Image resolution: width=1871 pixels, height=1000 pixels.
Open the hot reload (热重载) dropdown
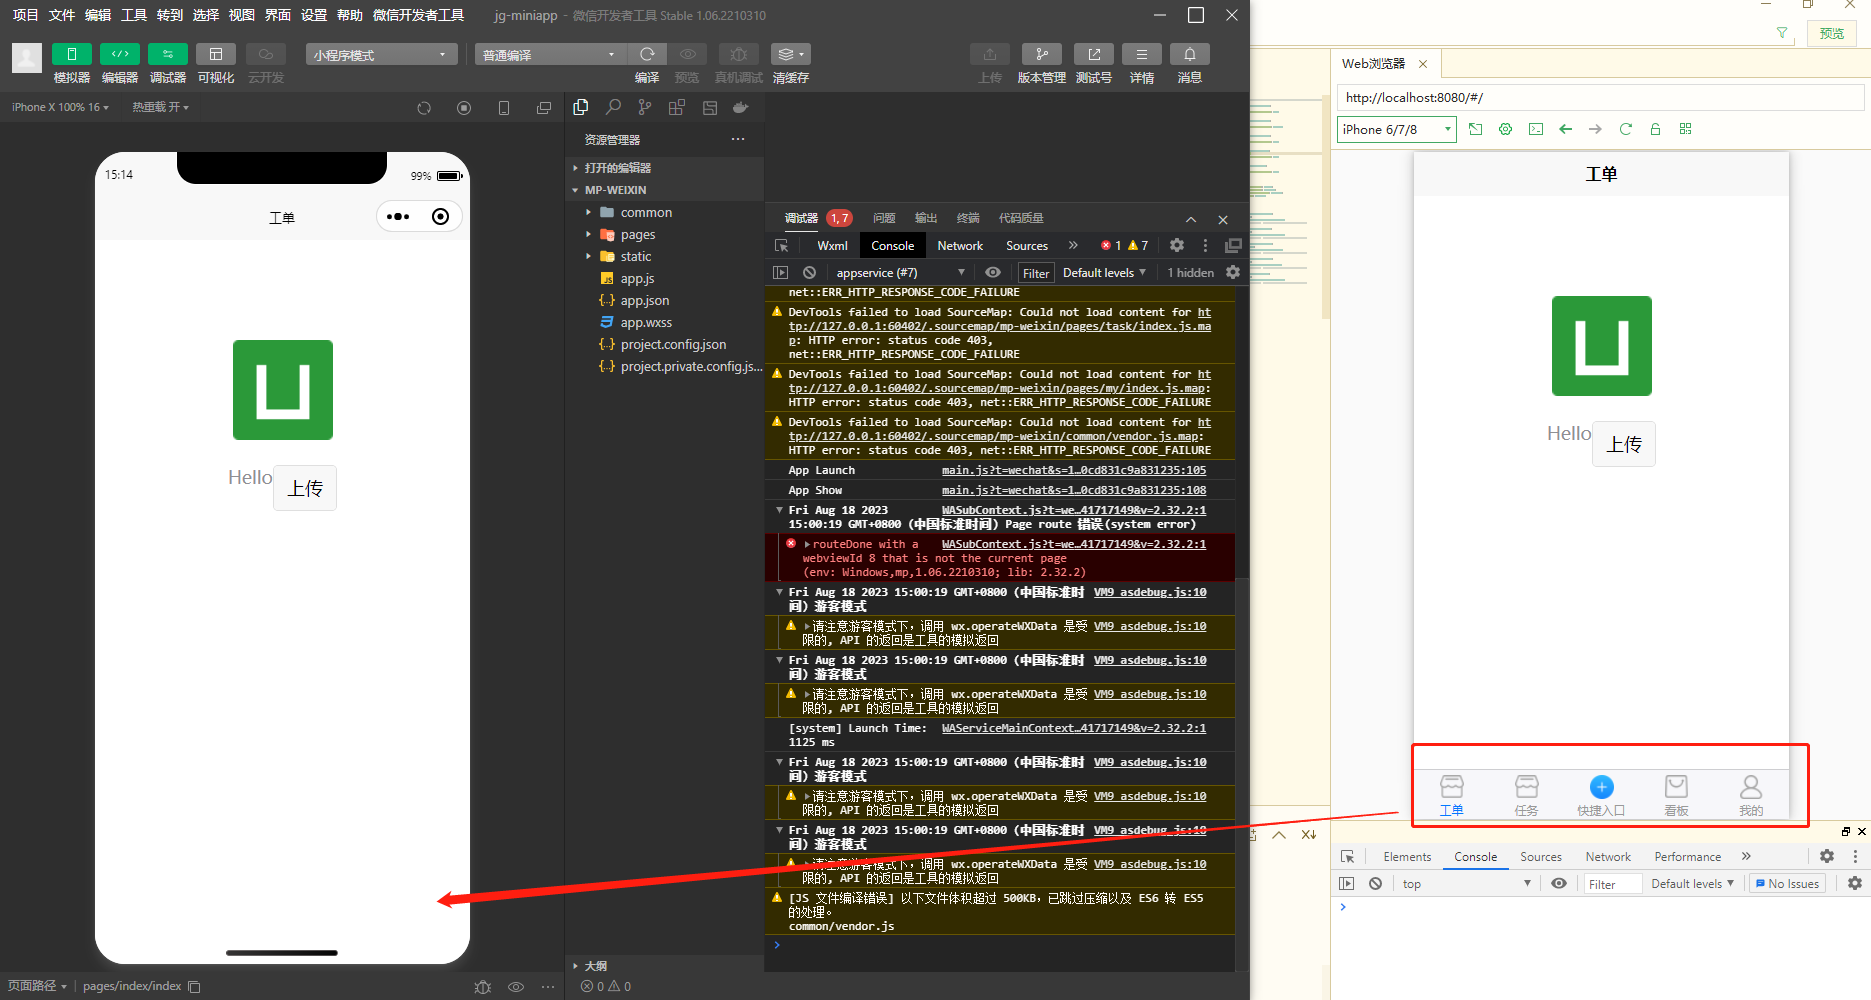160,107
